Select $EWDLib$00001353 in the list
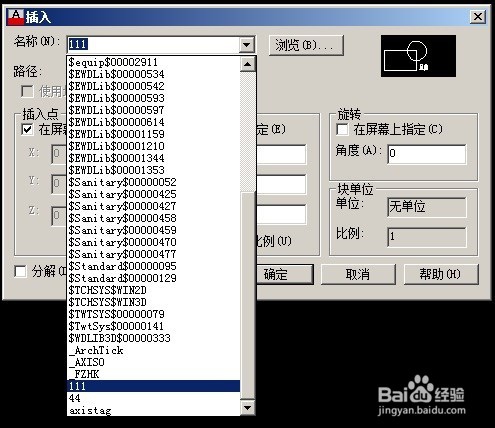The image size is (495, 428). (x=153, y=170)
